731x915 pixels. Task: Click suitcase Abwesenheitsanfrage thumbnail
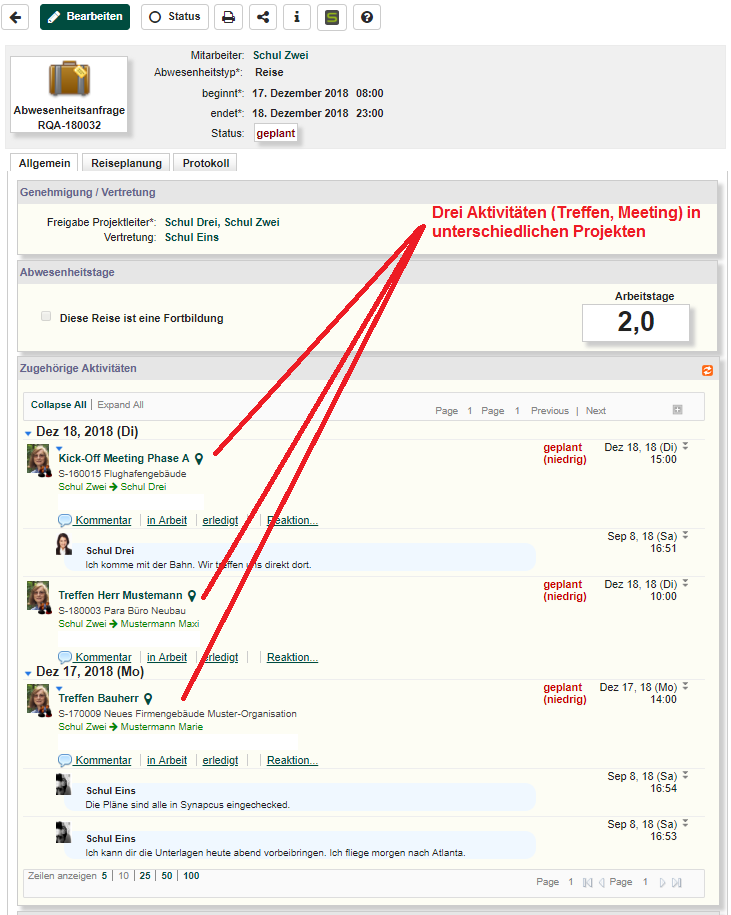(69, 95)
